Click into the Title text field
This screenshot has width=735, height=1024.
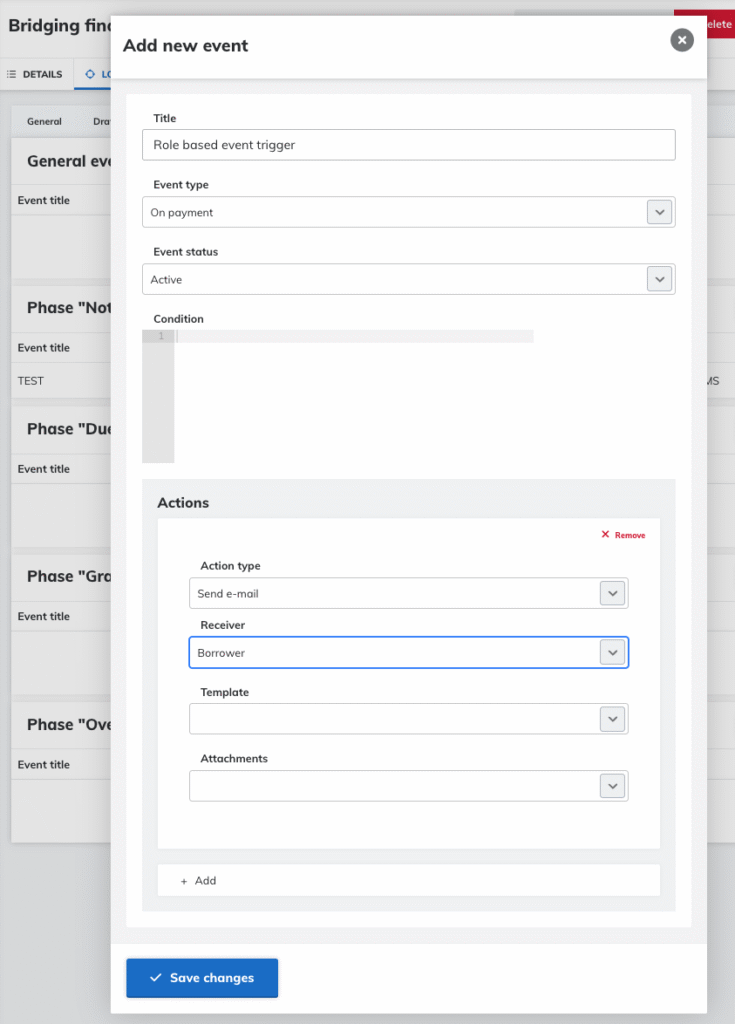coord(408,145)
